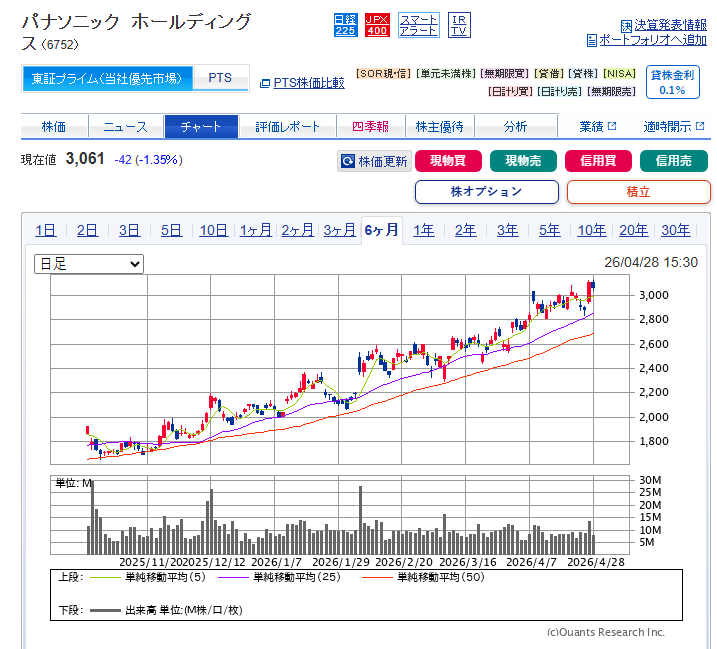The width and height of the screenshot is (717, 649).
Task: Click the 信用売 button
Action: [674, 161]
